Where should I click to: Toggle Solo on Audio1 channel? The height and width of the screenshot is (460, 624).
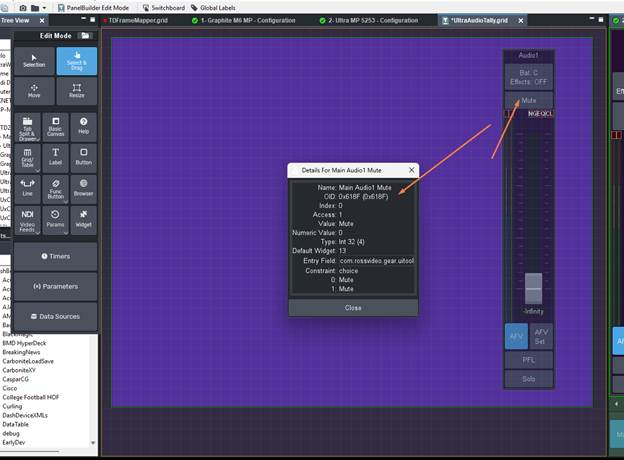[x=528, y=379]
